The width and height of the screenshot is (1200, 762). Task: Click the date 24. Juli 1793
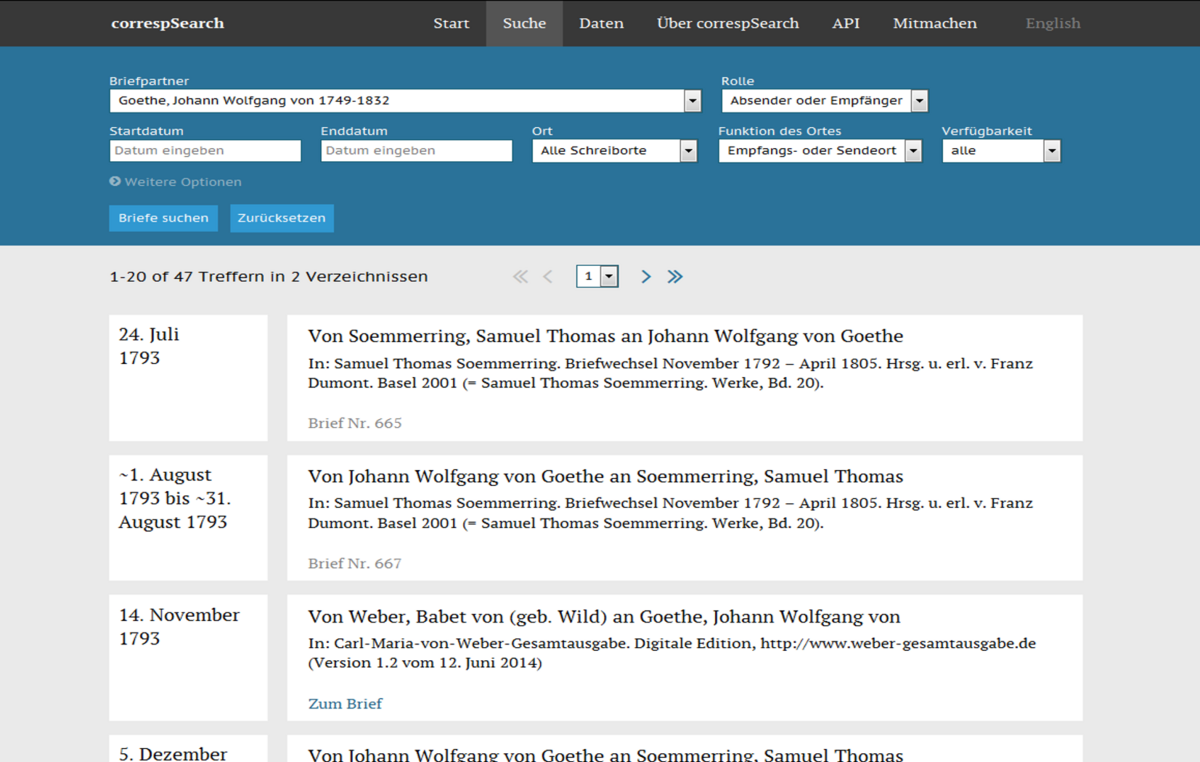tap(149, 346)
